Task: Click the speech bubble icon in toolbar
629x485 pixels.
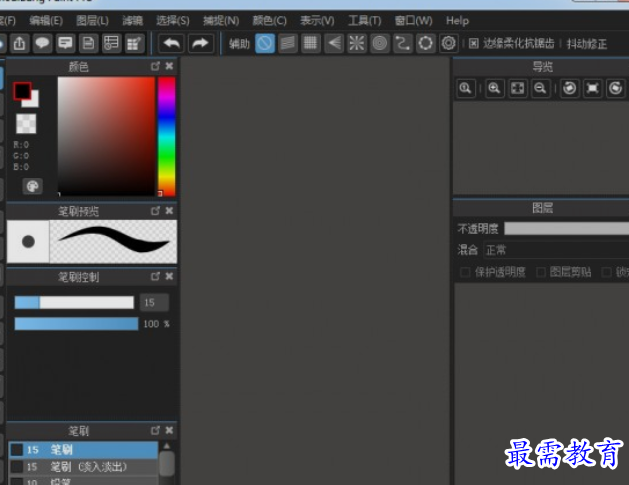Action: 42,43
